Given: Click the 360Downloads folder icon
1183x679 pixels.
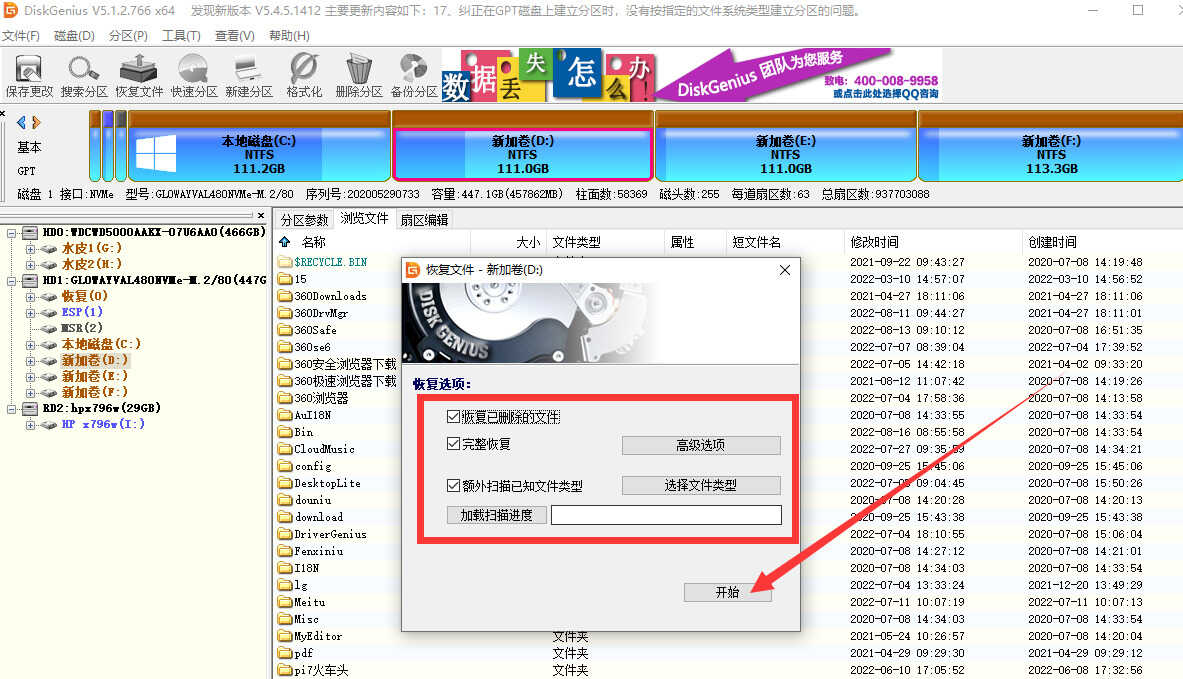Looking at the screenshot, I should point(284,296).
